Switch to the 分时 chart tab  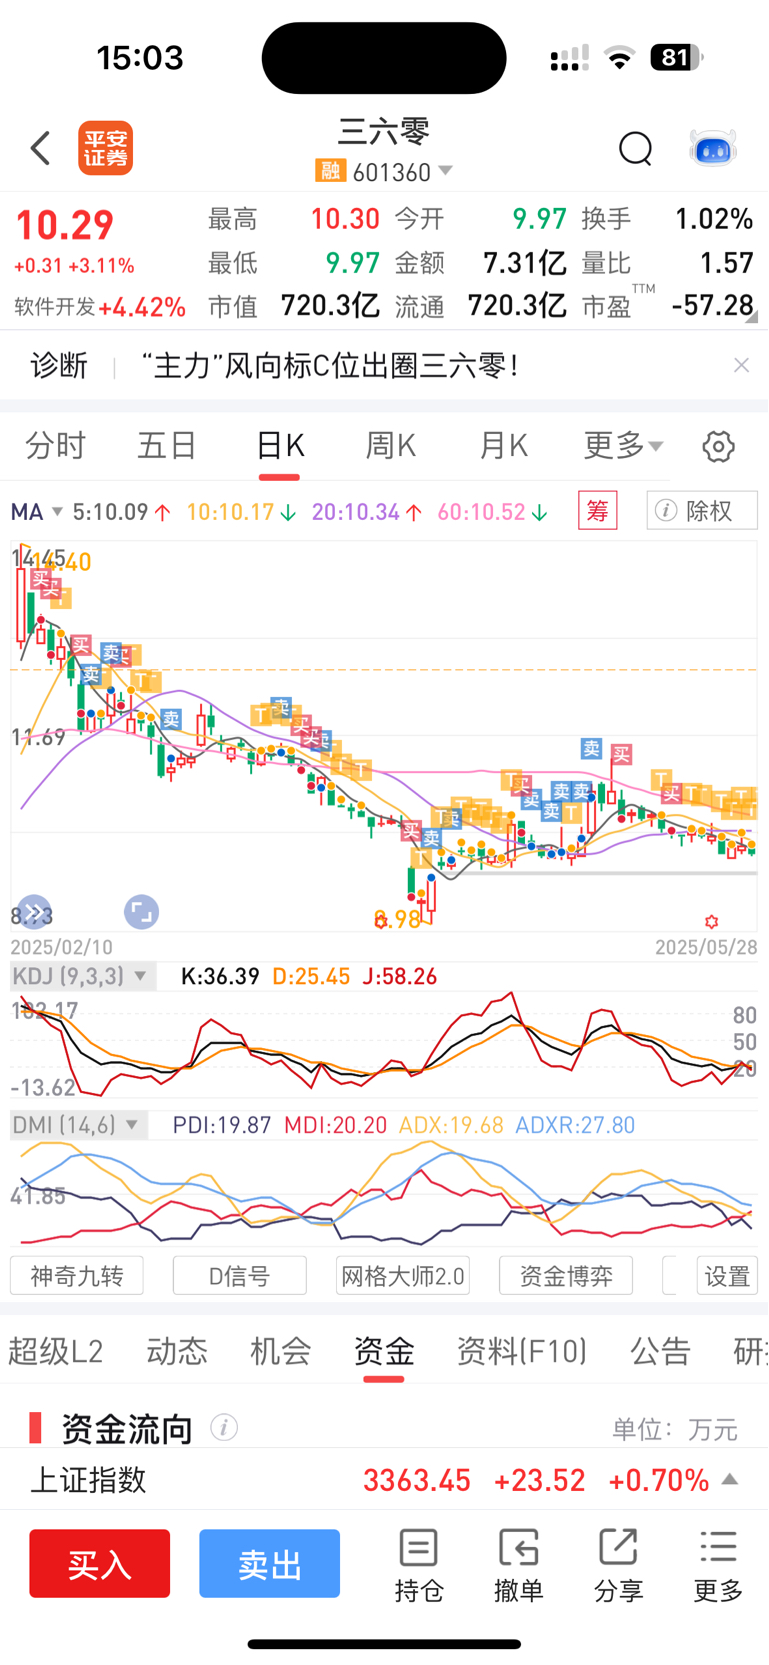[55, 445]
